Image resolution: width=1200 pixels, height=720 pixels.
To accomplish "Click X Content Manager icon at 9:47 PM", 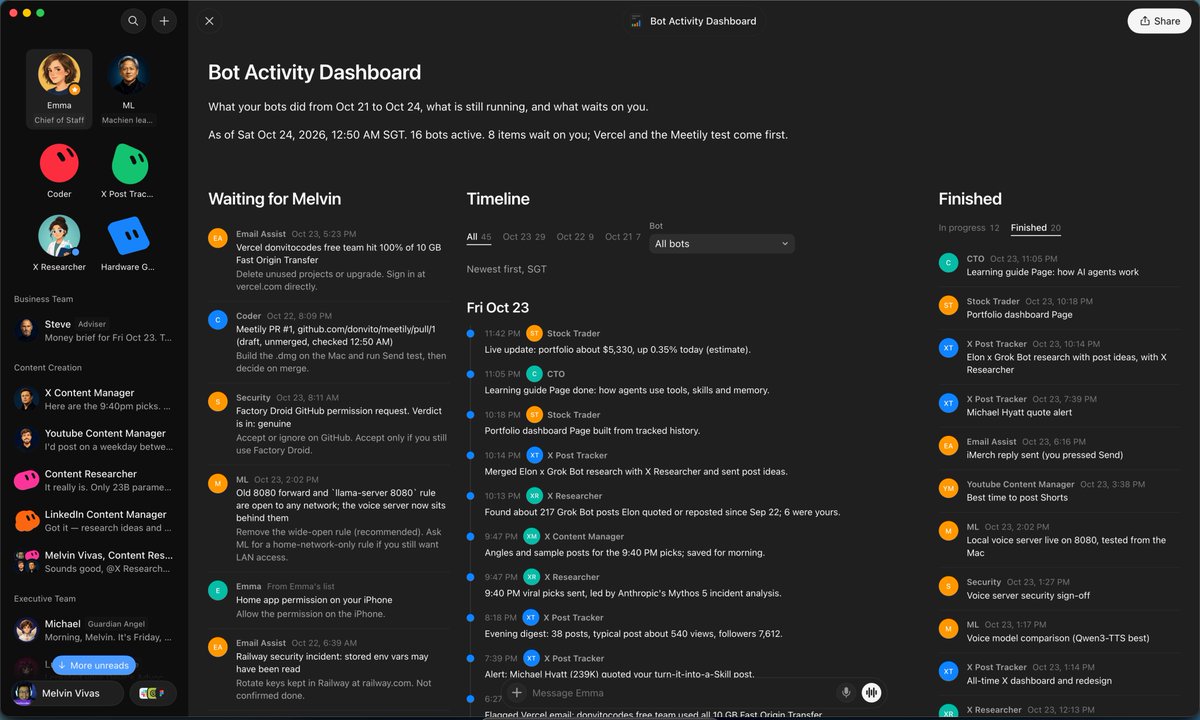I will (x=531, y=536).
